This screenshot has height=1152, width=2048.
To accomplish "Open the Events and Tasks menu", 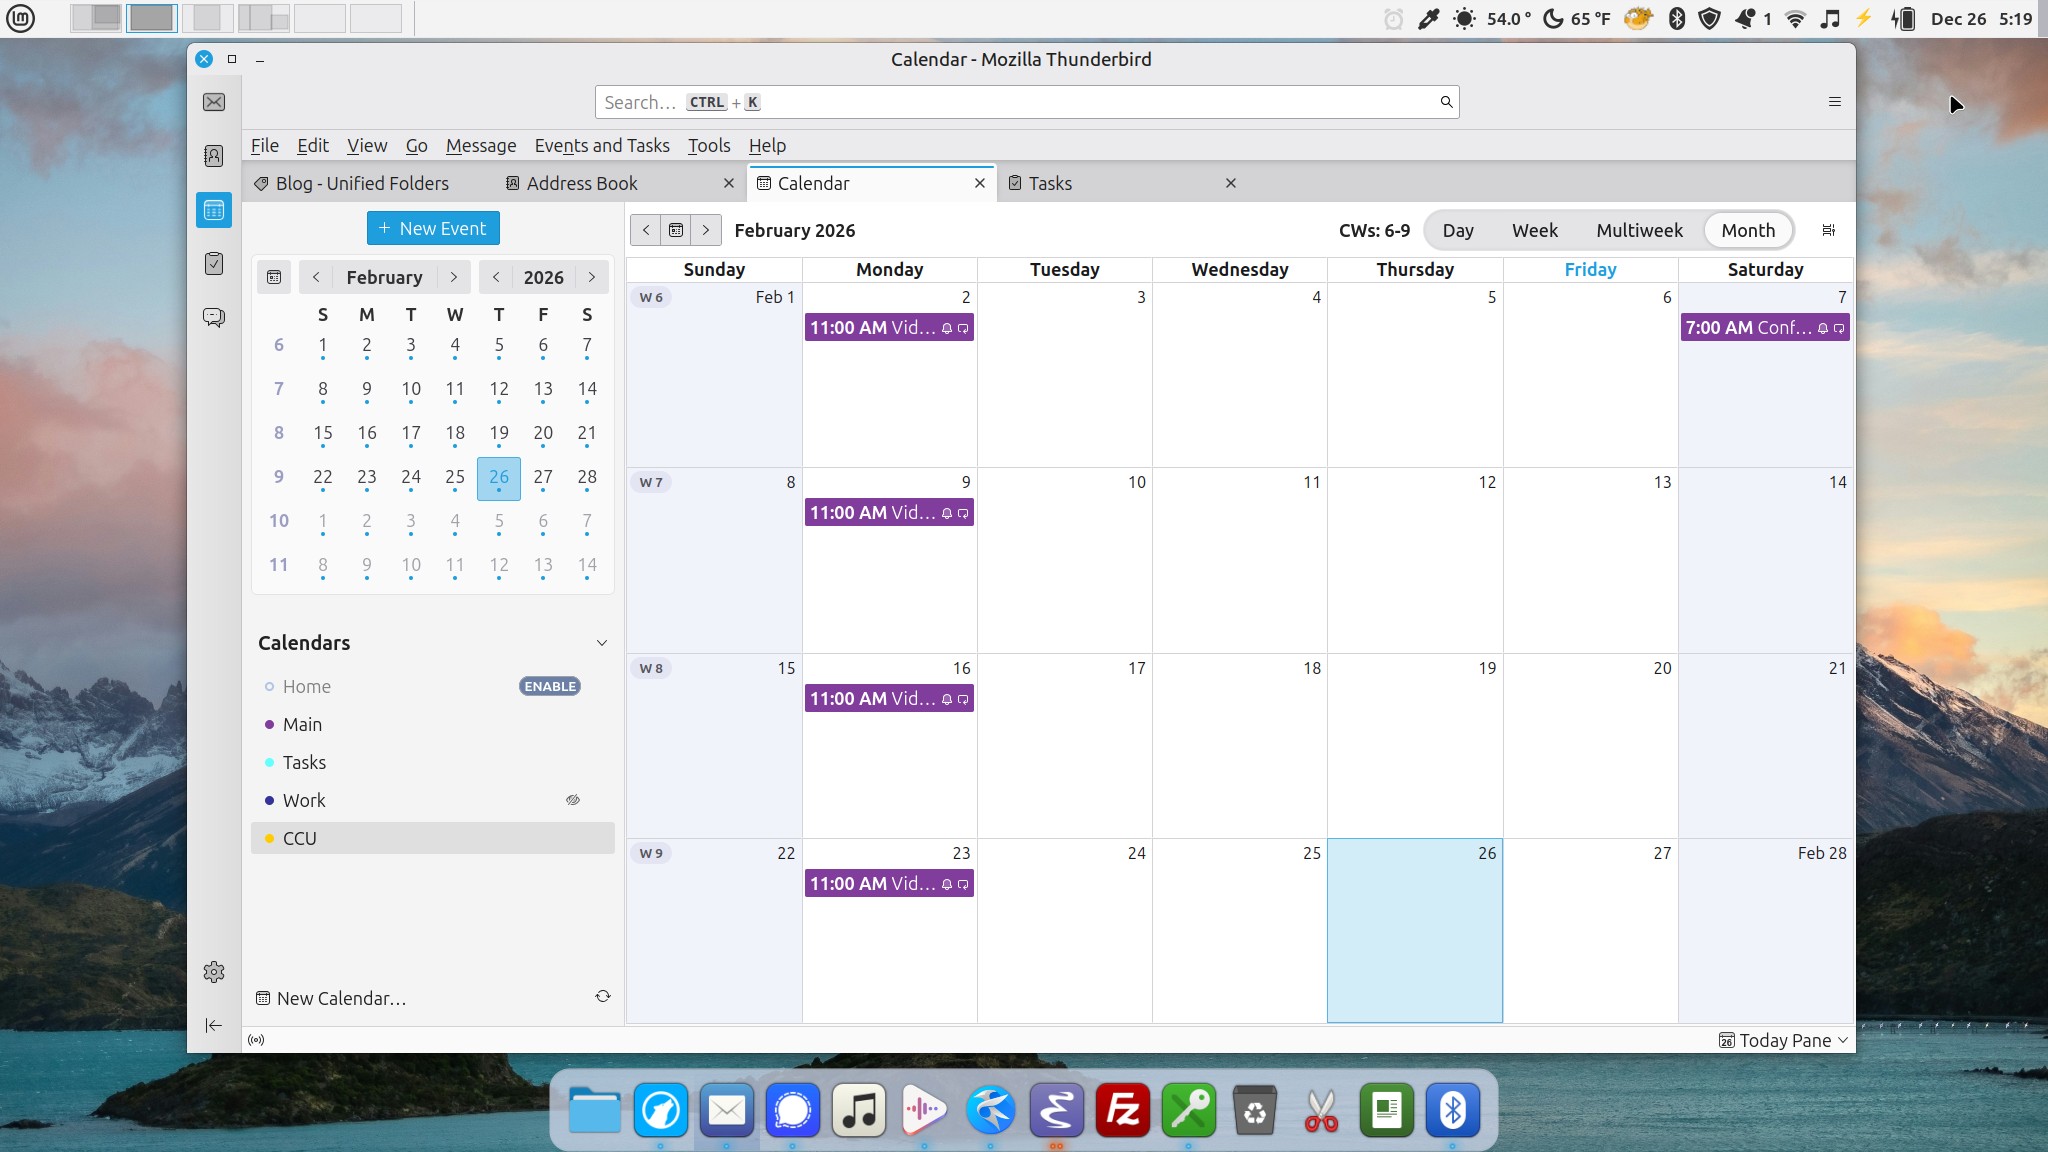I will tap(602, 145).
